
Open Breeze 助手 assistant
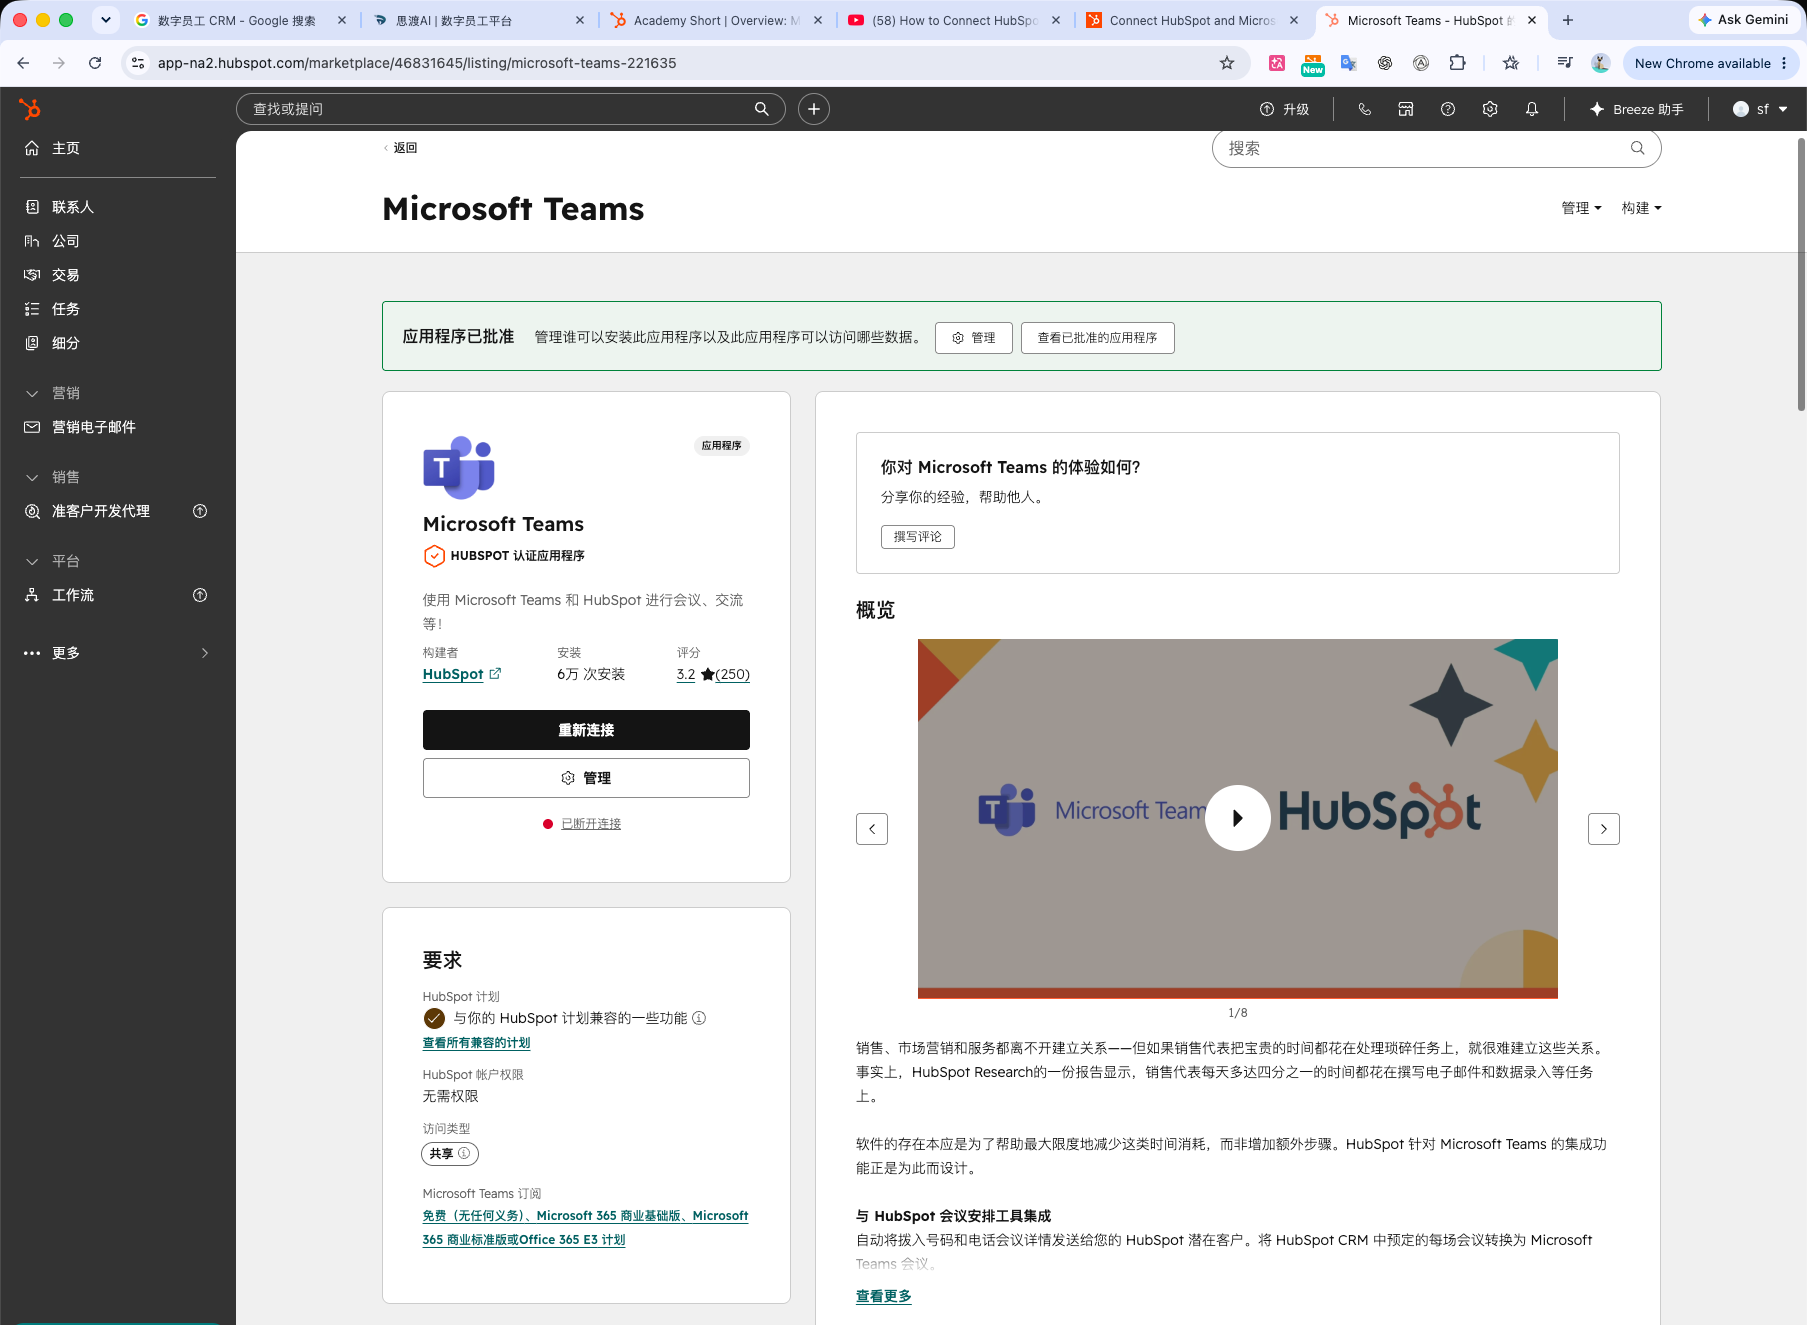(x=1637, y=109)
